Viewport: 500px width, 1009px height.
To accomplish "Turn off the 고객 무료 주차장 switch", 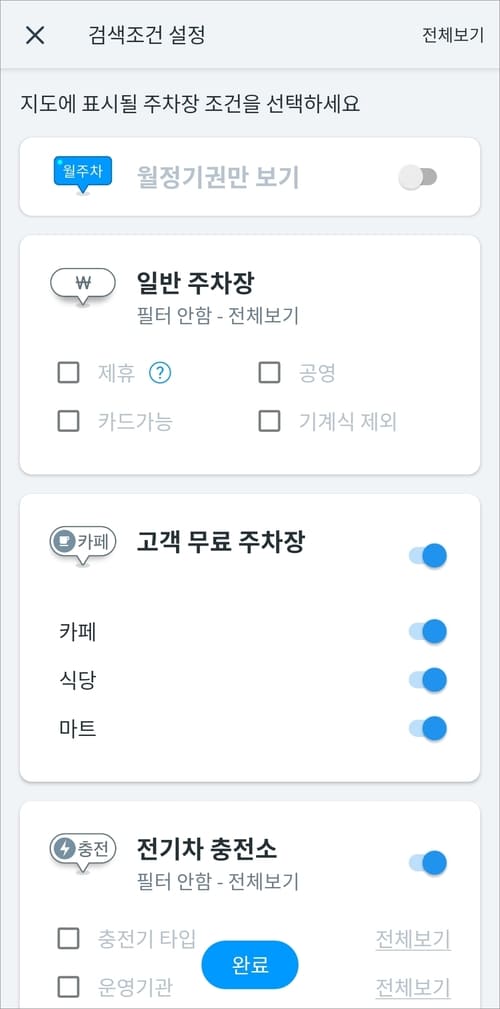I will [427, 555].
